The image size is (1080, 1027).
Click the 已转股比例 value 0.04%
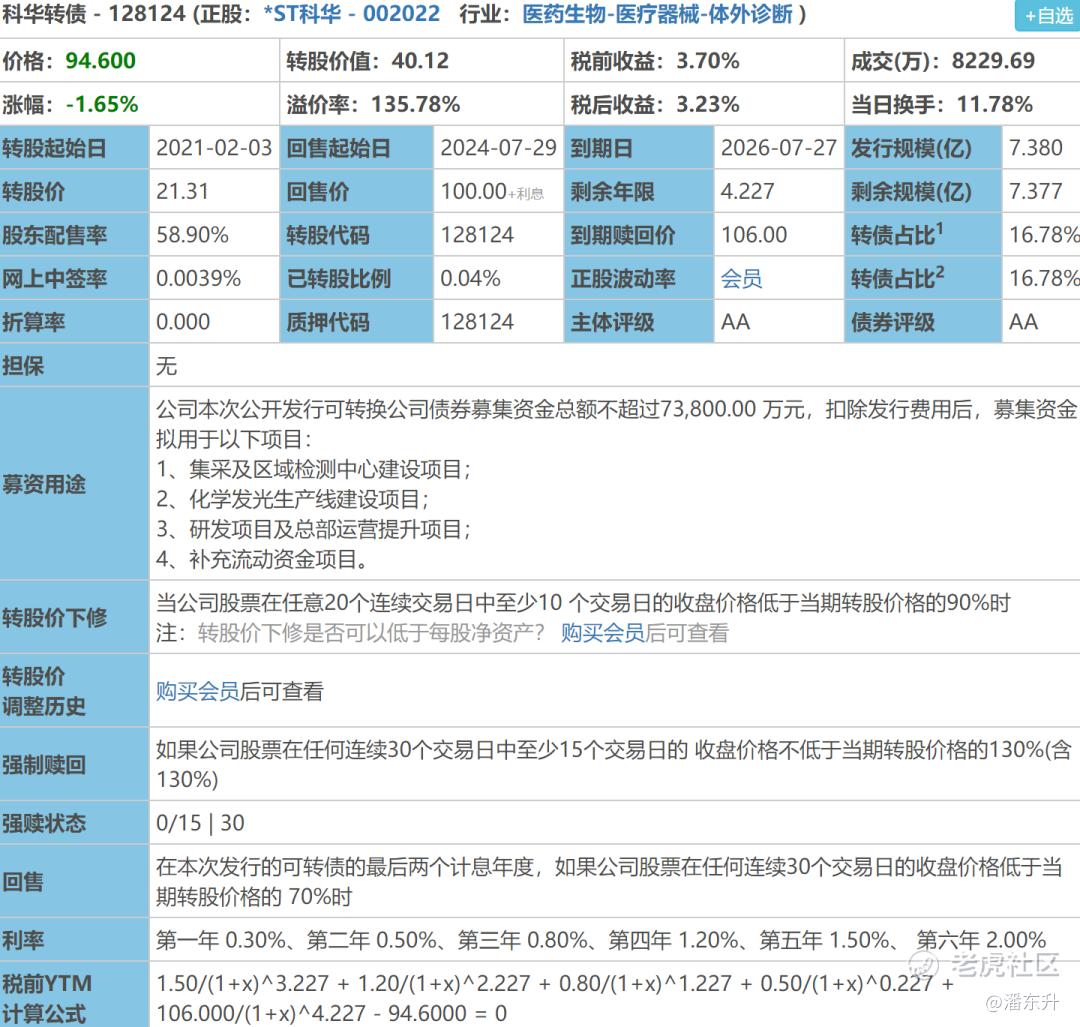pos(470,278)
